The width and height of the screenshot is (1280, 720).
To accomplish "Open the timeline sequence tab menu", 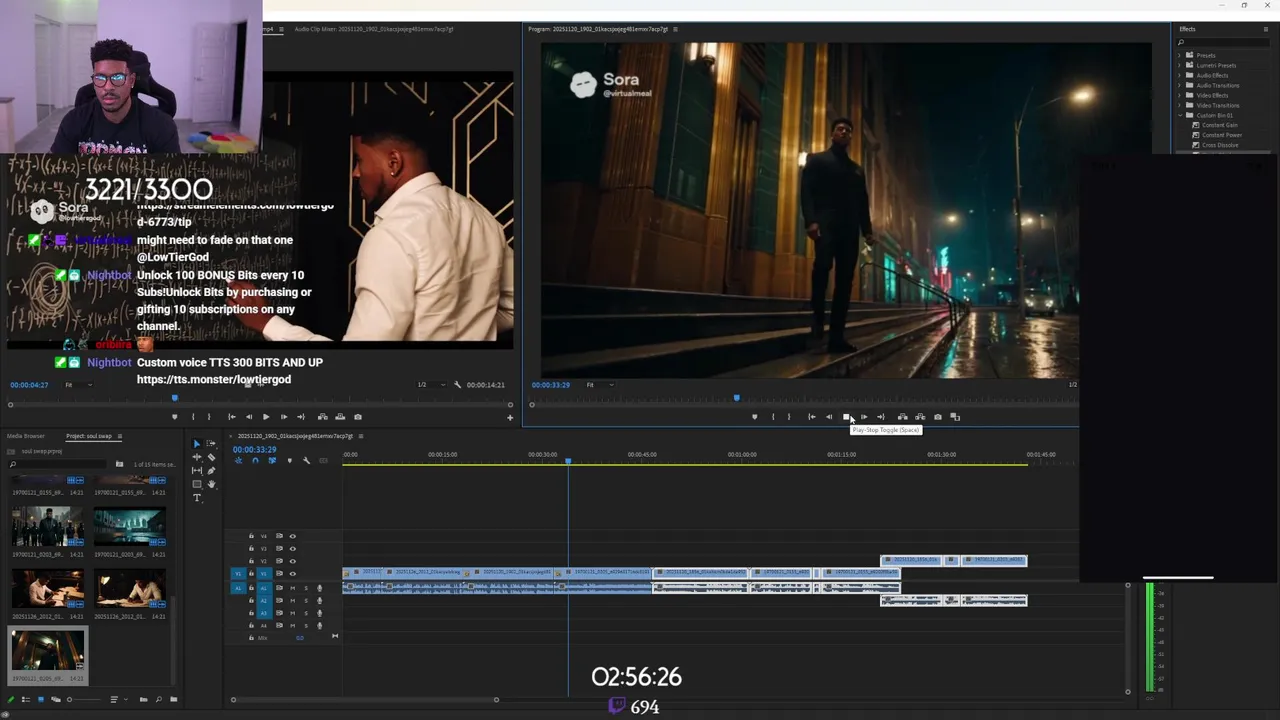I will [x=360, y=436].
